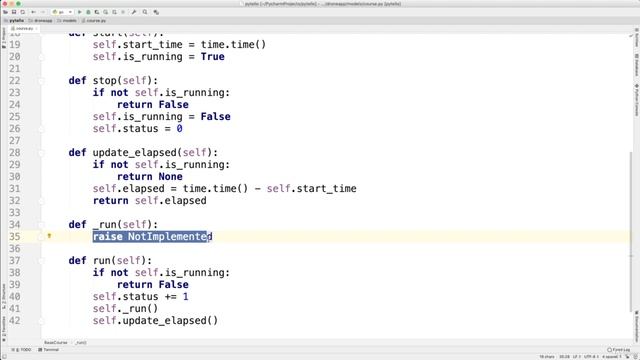Viewport: 640px width, 360px height.
Task: Click the Concurrency diagram toolbar icon
Action: tap(114, 12)
